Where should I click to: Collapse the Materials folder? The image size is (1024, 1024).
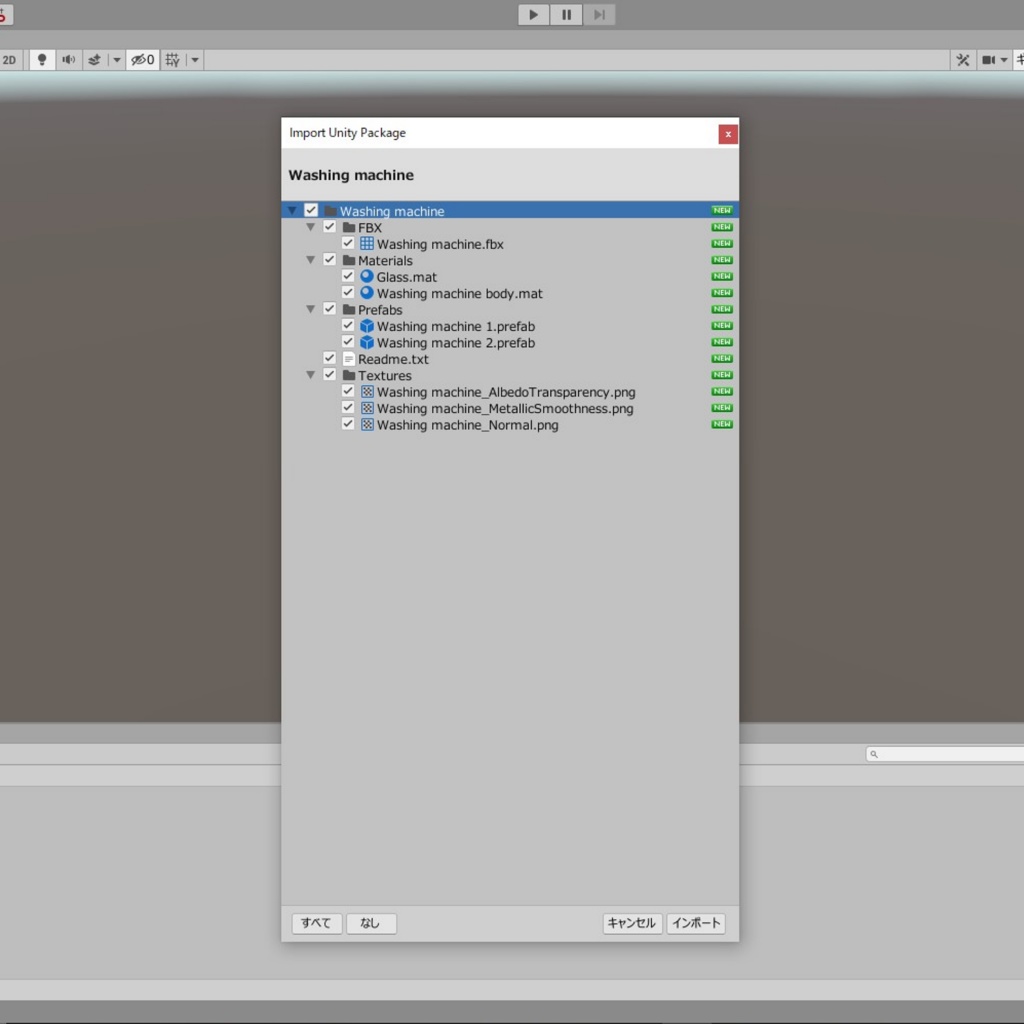(311, 260)
